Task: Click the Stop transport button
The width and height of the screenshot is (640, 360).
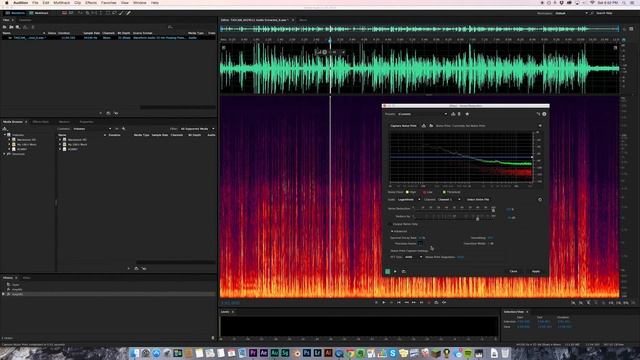Action: 376,302
